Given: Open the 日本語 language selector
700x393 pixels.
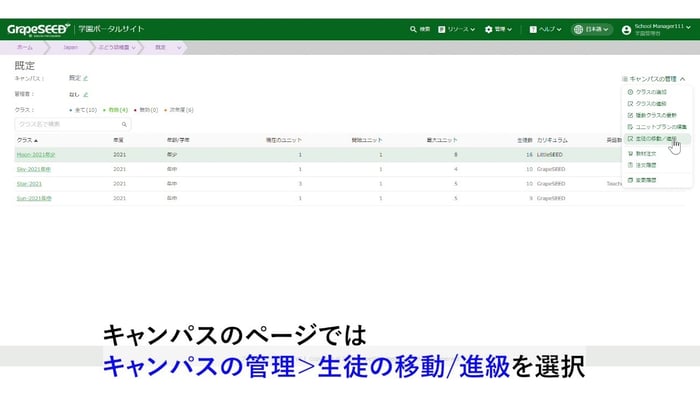Looking at the screenshot, I should point(592,29).
